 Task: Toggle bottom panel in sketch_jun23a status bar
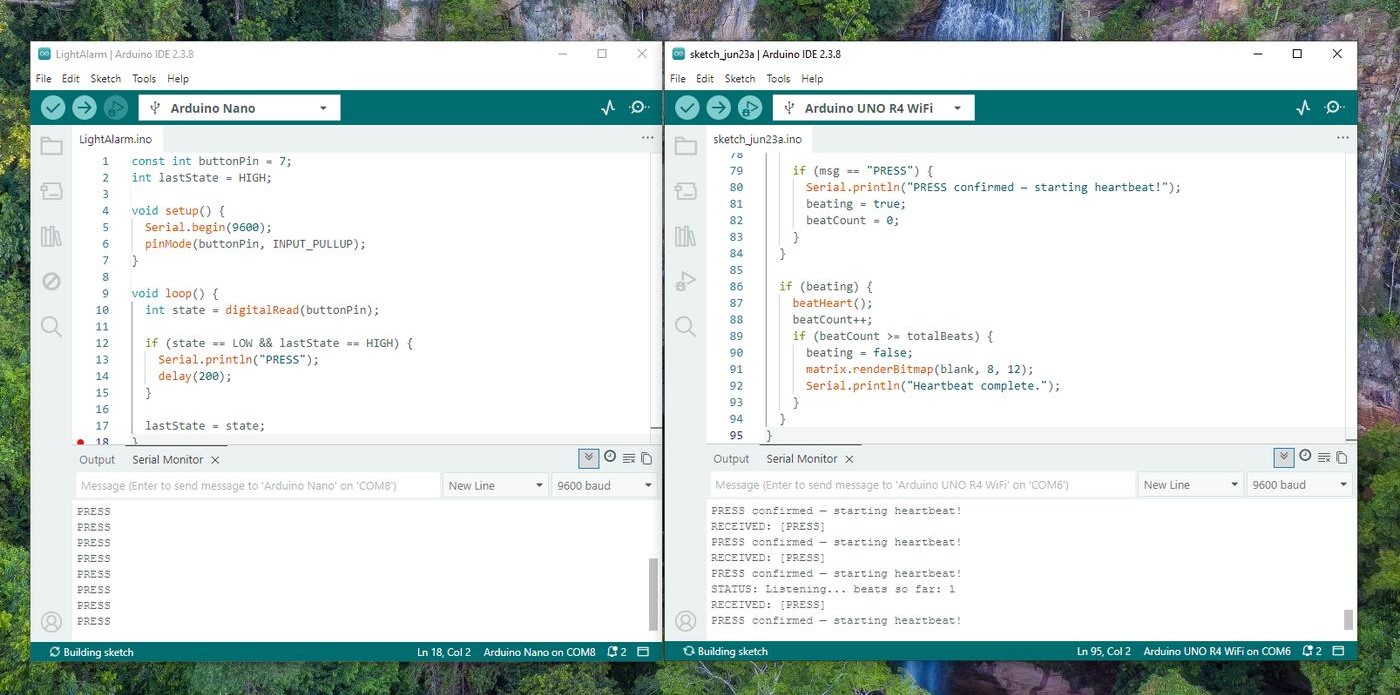[1339, 652]
